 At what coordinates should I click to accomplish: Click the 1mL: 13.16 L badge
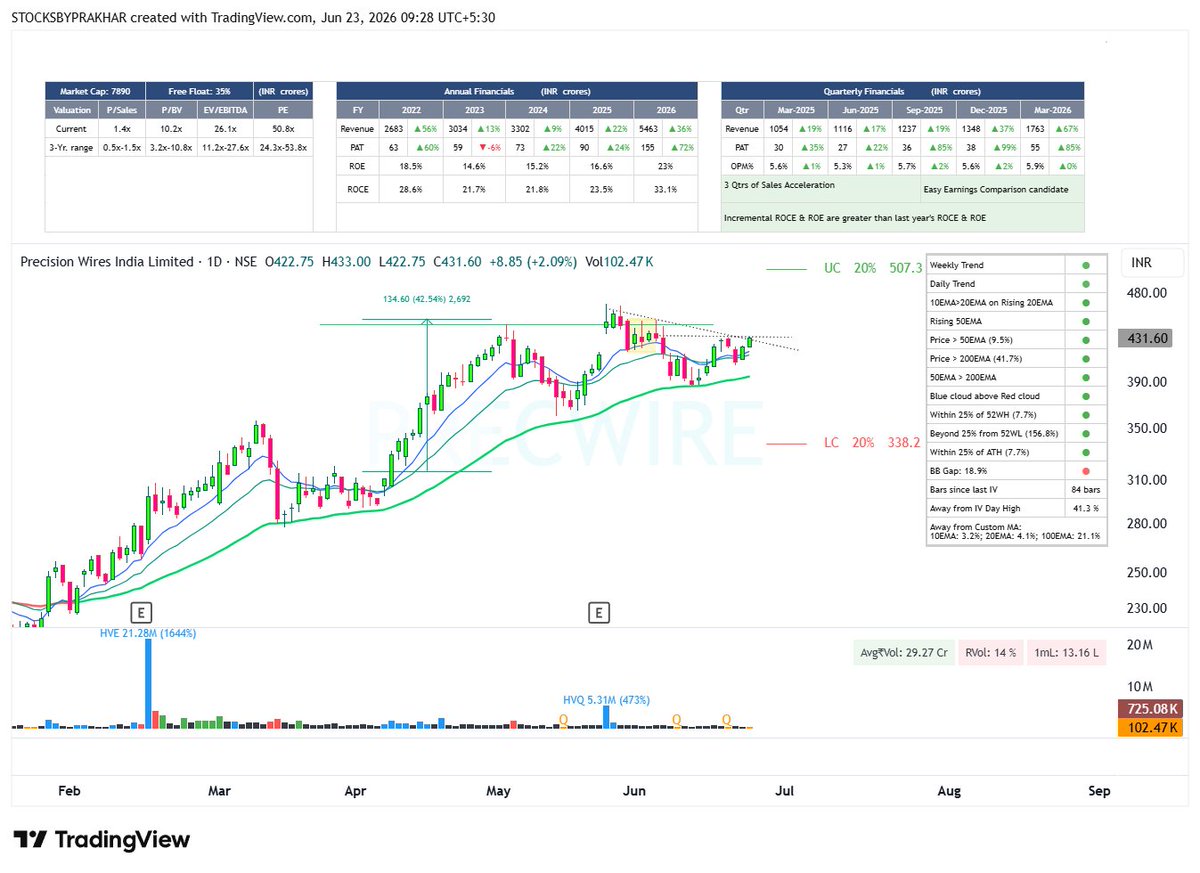coord(1069,652)
